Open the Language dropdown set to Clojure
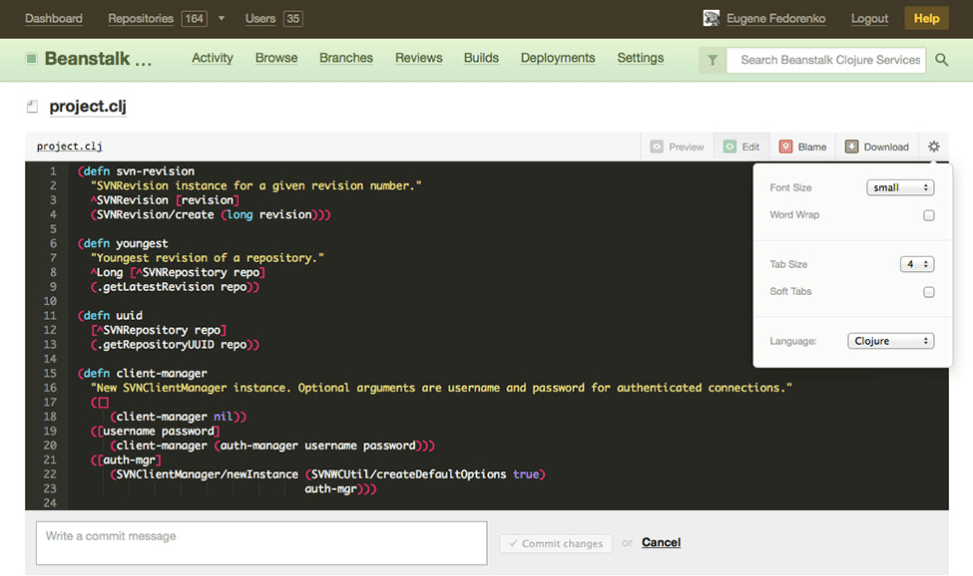The height and width of the screenshot is (576, 973). (890, 341)
